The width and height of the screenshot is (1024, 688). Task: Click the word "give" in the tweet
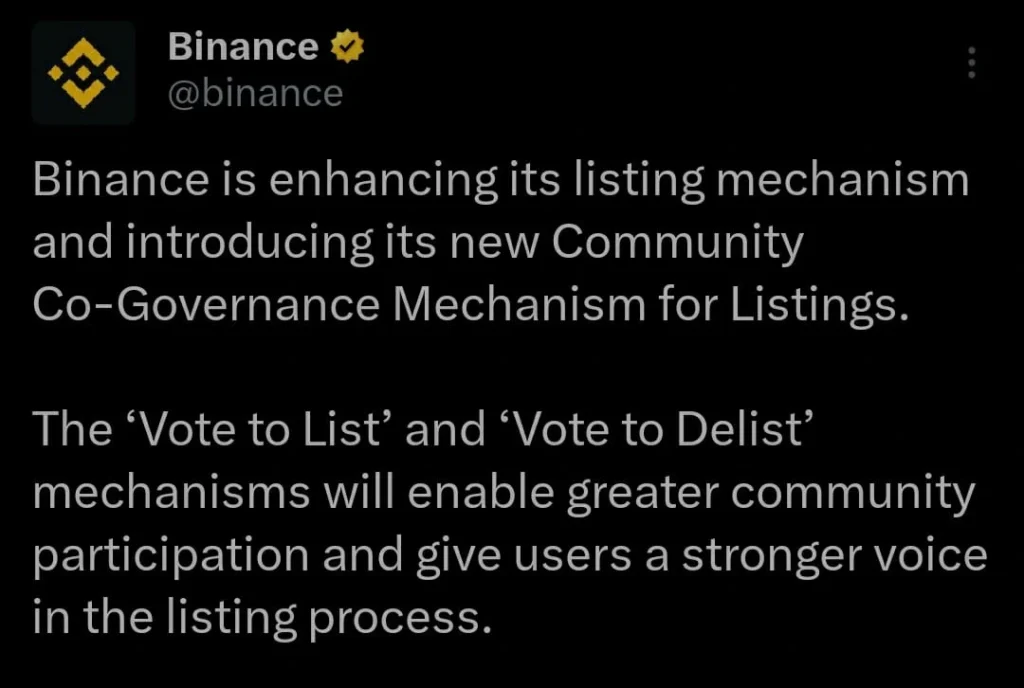pos(446,556)
